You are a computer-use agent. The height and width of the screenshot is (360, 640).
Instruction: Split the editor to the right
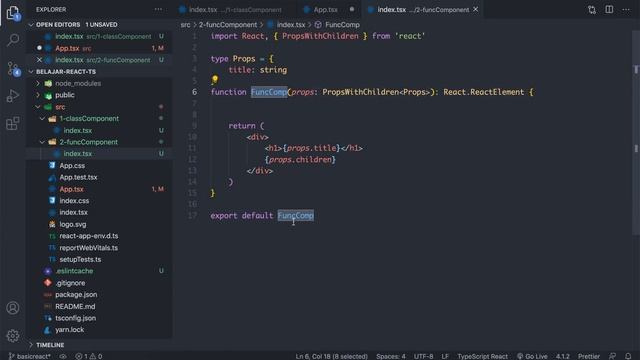coord(609,9)
